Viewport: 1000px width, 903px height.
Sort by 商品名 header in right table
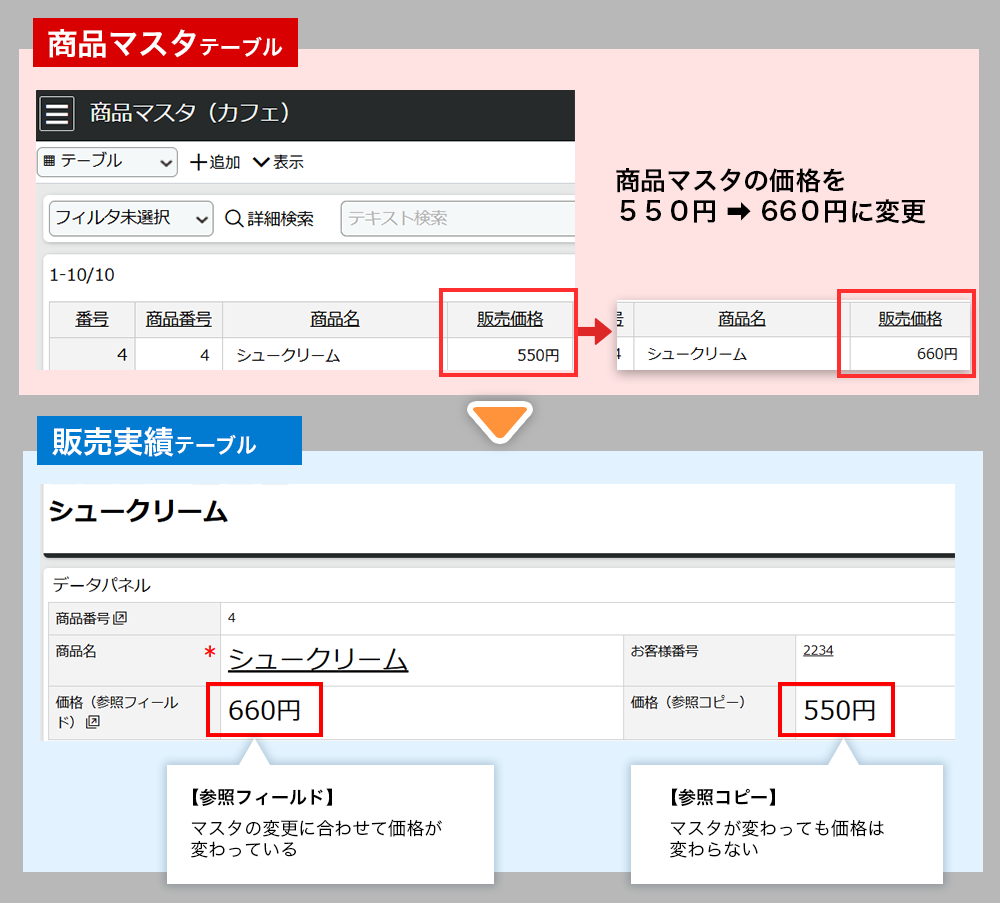[742, 319]
